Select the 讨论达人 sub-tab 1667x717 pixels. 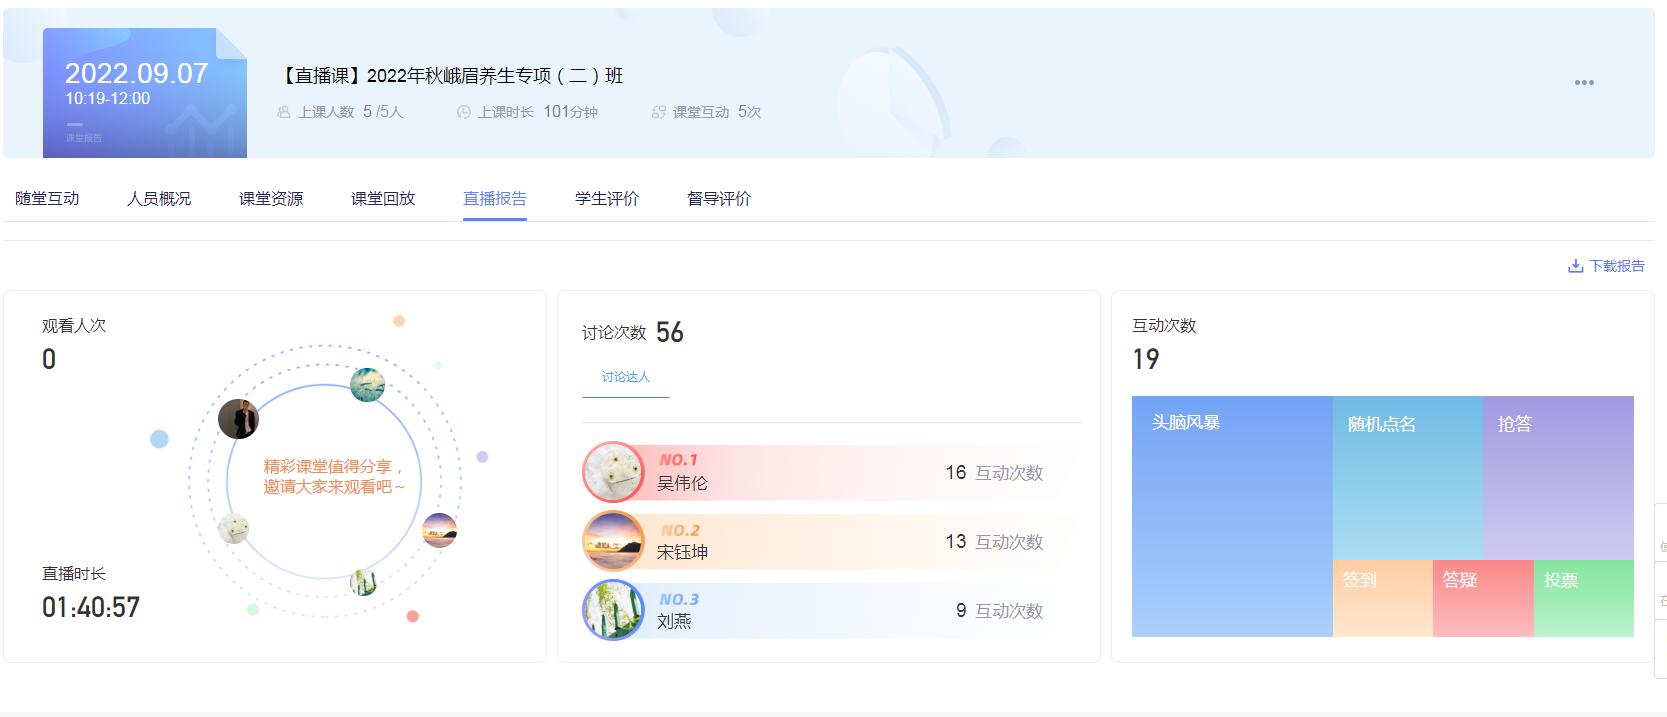pos(626,377)
